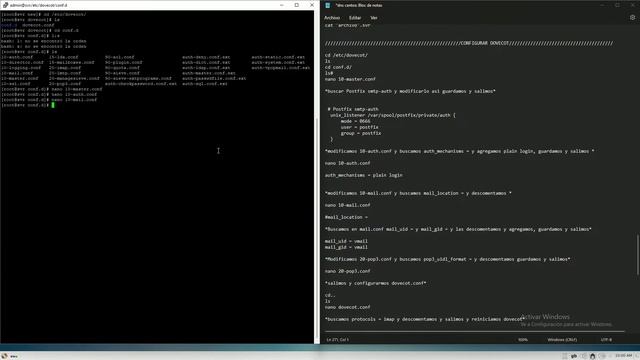Click 'nano 10-mail.conf' line in Notepad
This screenshot has height=360, width=640.
[x=347, y=205]
